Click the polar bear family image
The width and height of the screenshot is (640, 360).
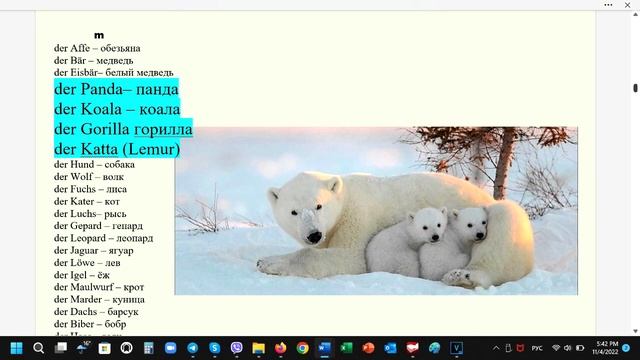point(376,211)
